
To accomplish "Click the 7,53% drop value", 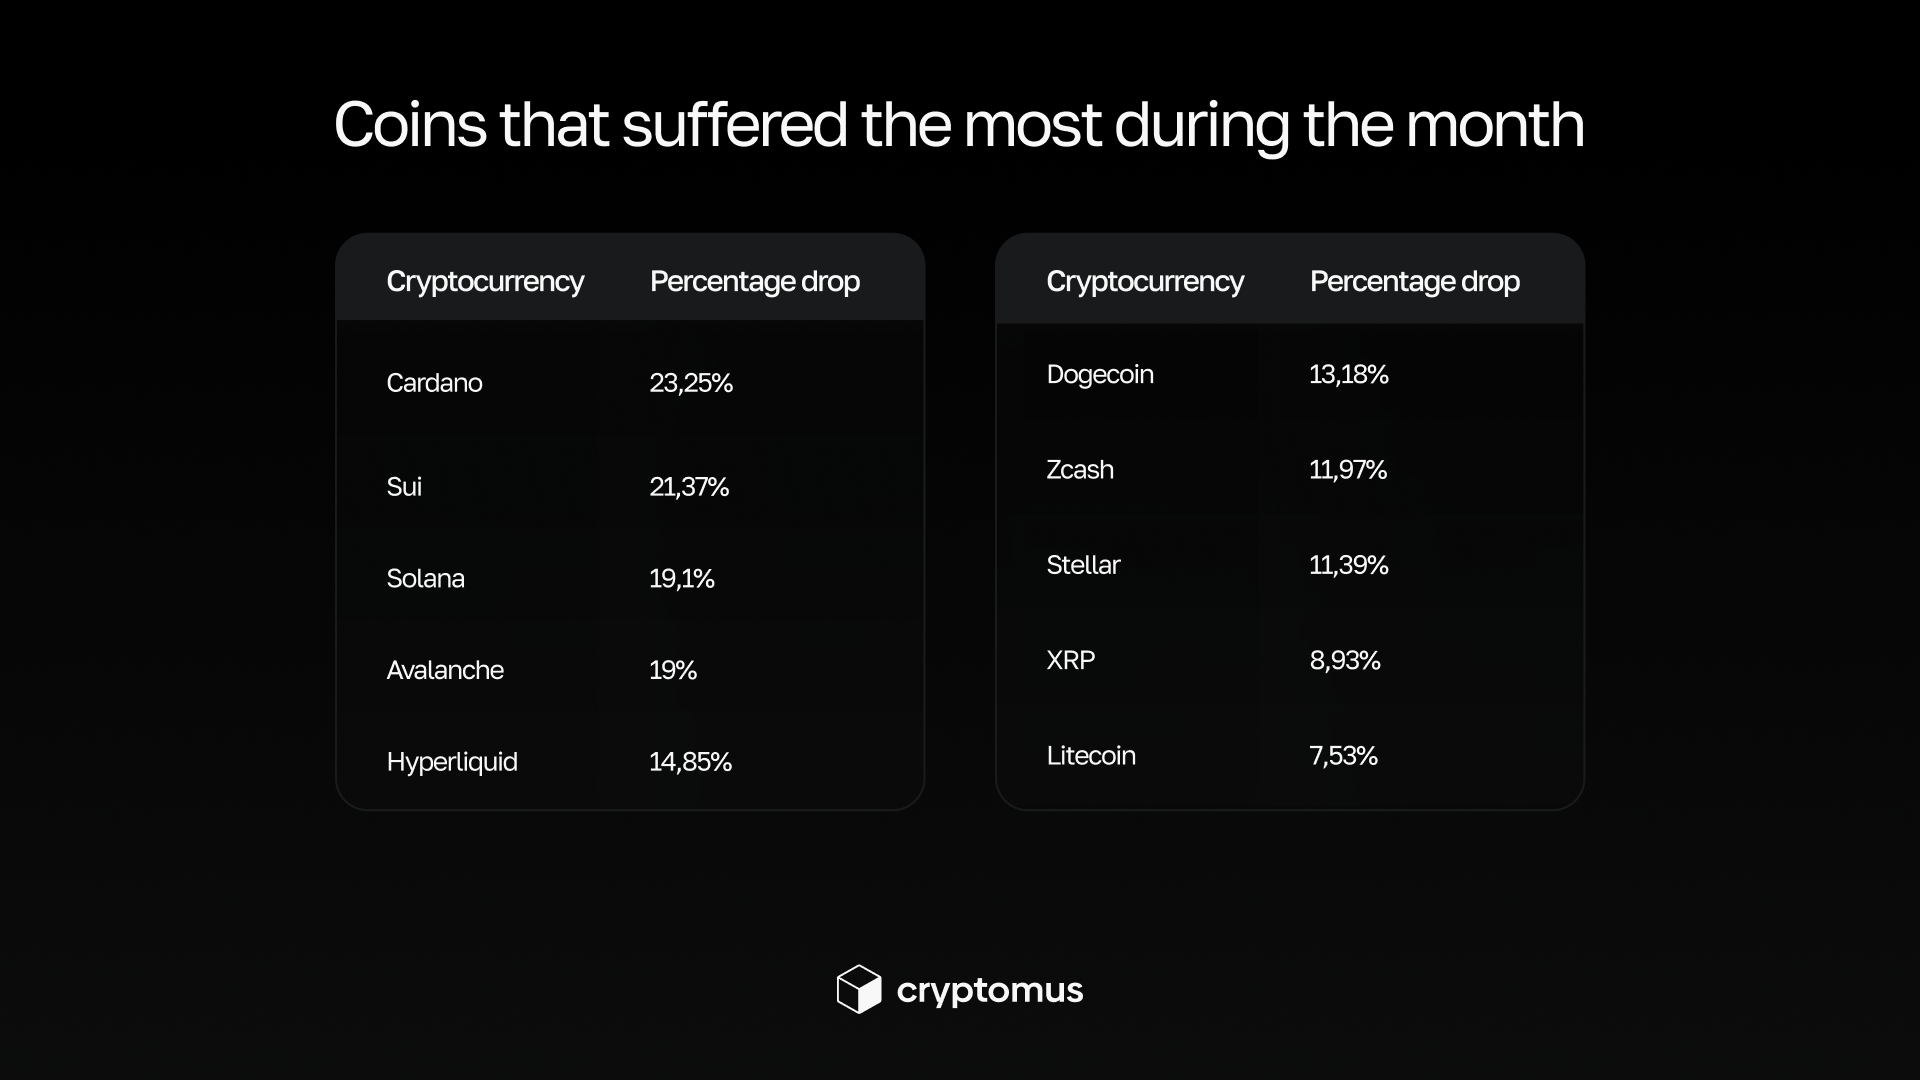I will 1343,756.
